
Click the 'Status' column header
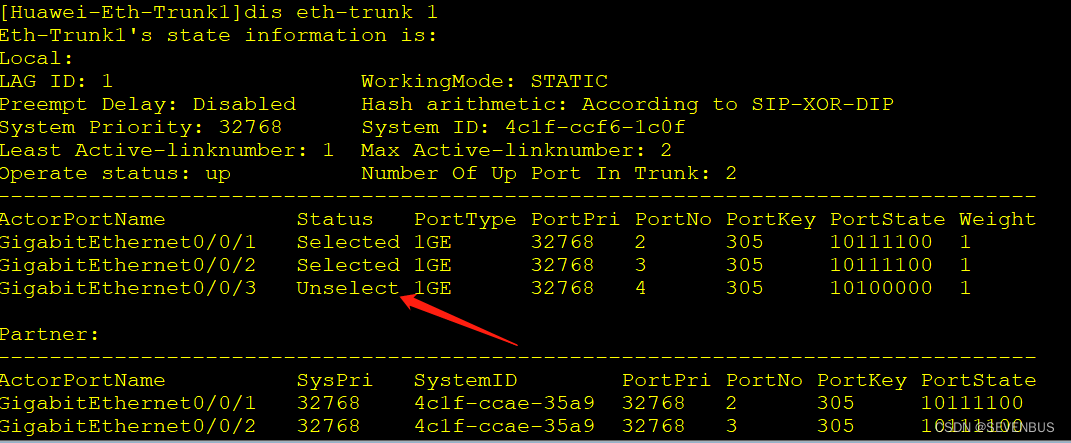point(335,219)
